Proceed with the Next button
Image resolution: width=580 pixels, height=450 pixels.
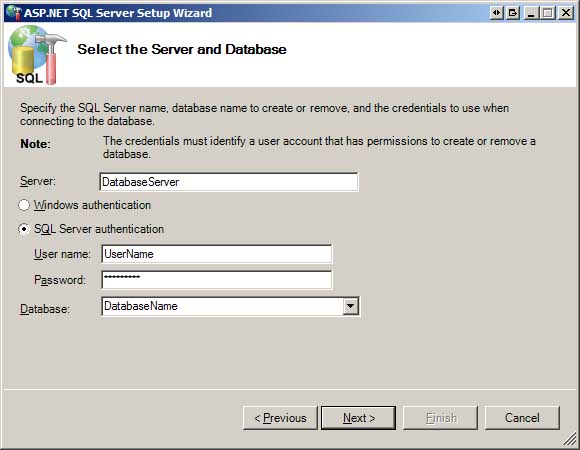[x=358, y=418]
